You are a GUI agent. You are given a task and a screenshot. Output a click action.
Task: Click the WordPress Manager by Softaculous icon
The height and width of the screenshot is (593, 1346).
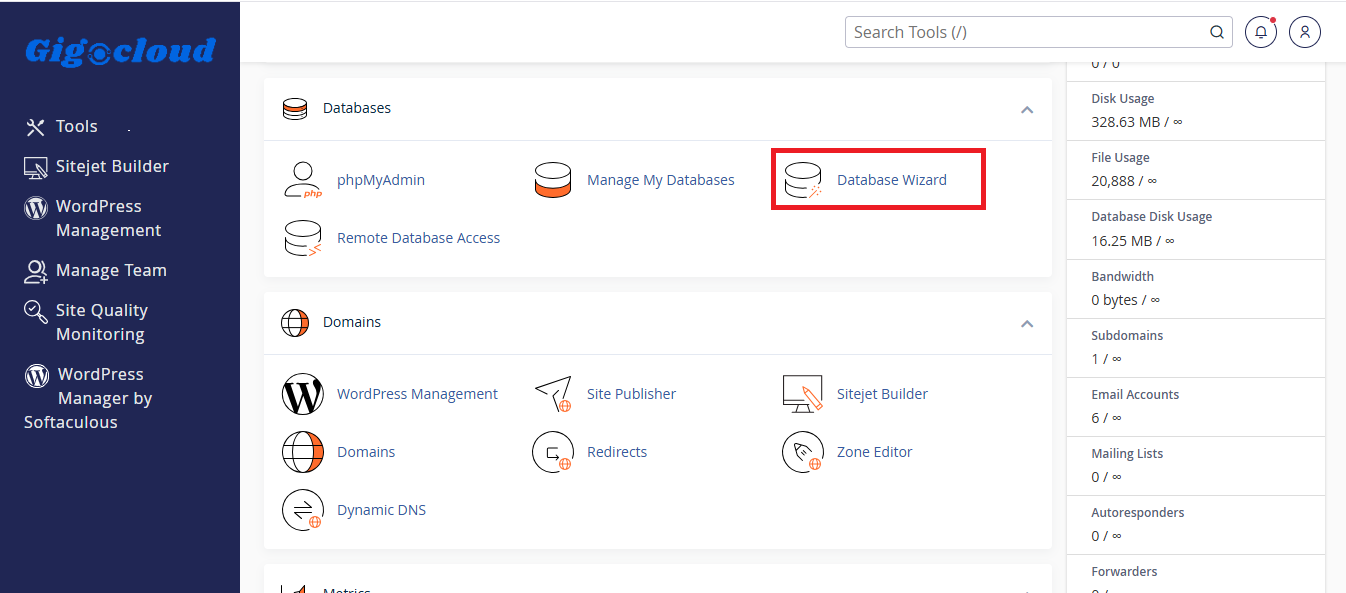click(x=37, y=375)
